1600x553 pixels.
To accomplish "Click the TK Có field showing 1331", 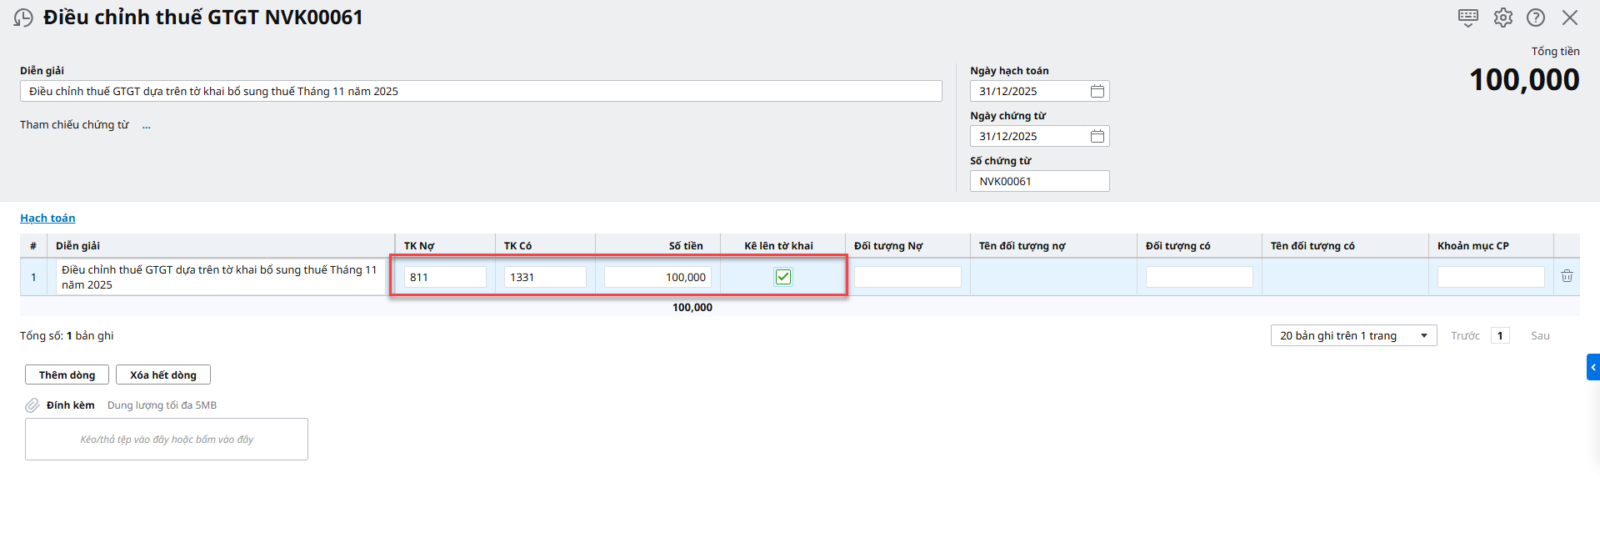I will pyautogui.click(x=545, y=277).
